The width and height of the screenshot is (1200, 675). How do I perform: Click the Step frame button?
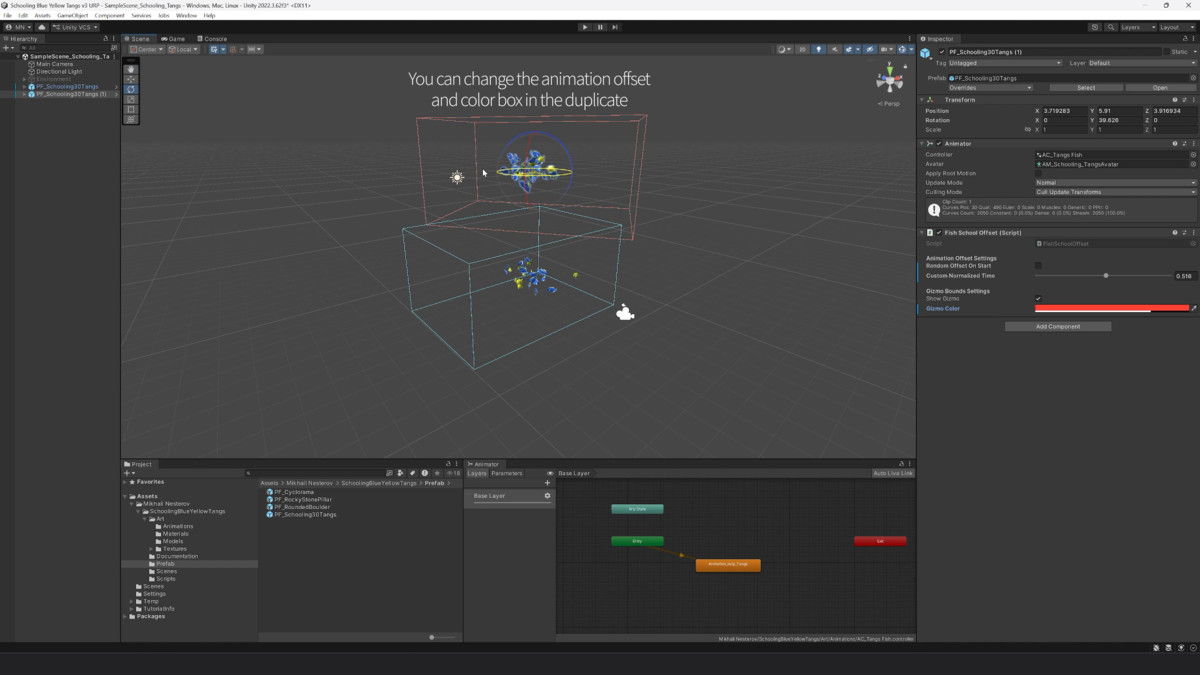point(615,27)
